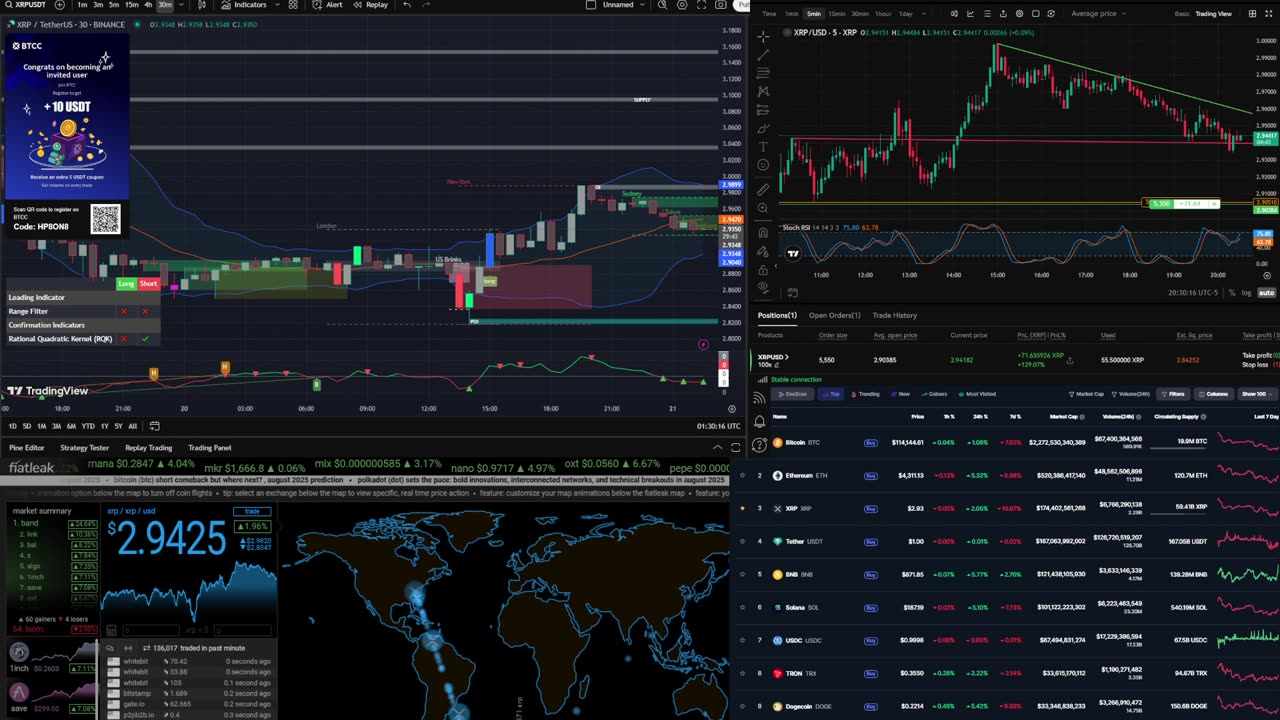1280x720 pixels.
Task: Switch right chart to Basic view
Action: pos(1182,14)
